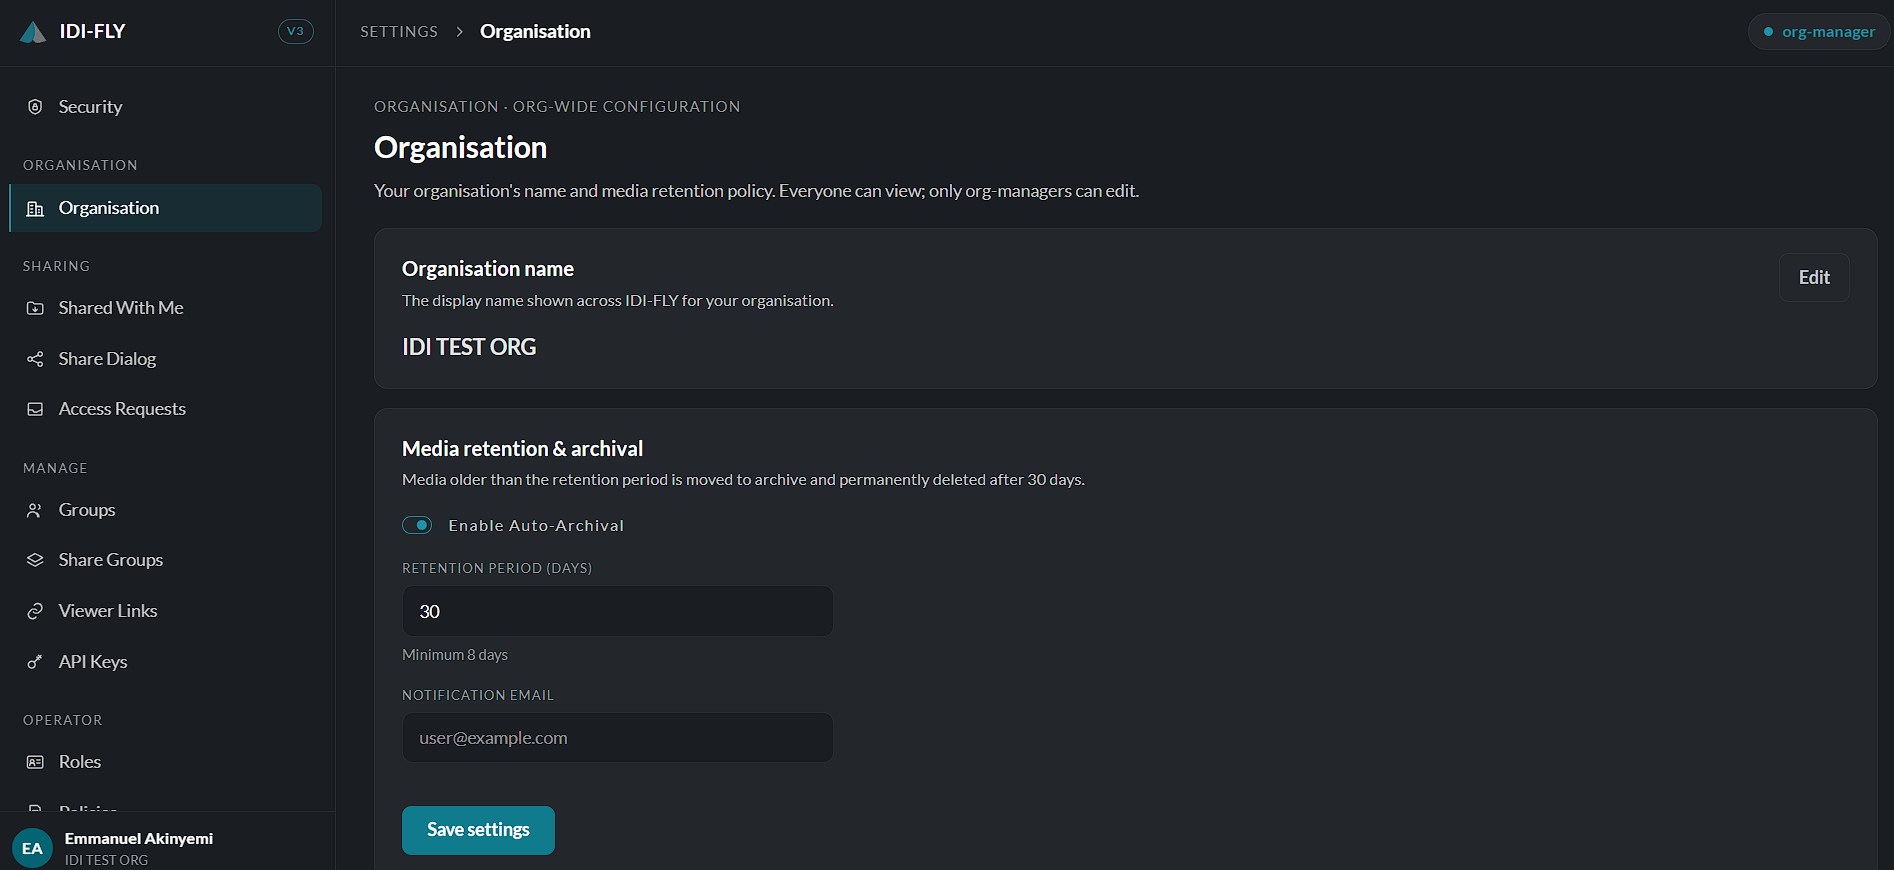The height and width of the screenshot is (870, 1894).
Task: Open API Keys page
Action: coord(165,662)
